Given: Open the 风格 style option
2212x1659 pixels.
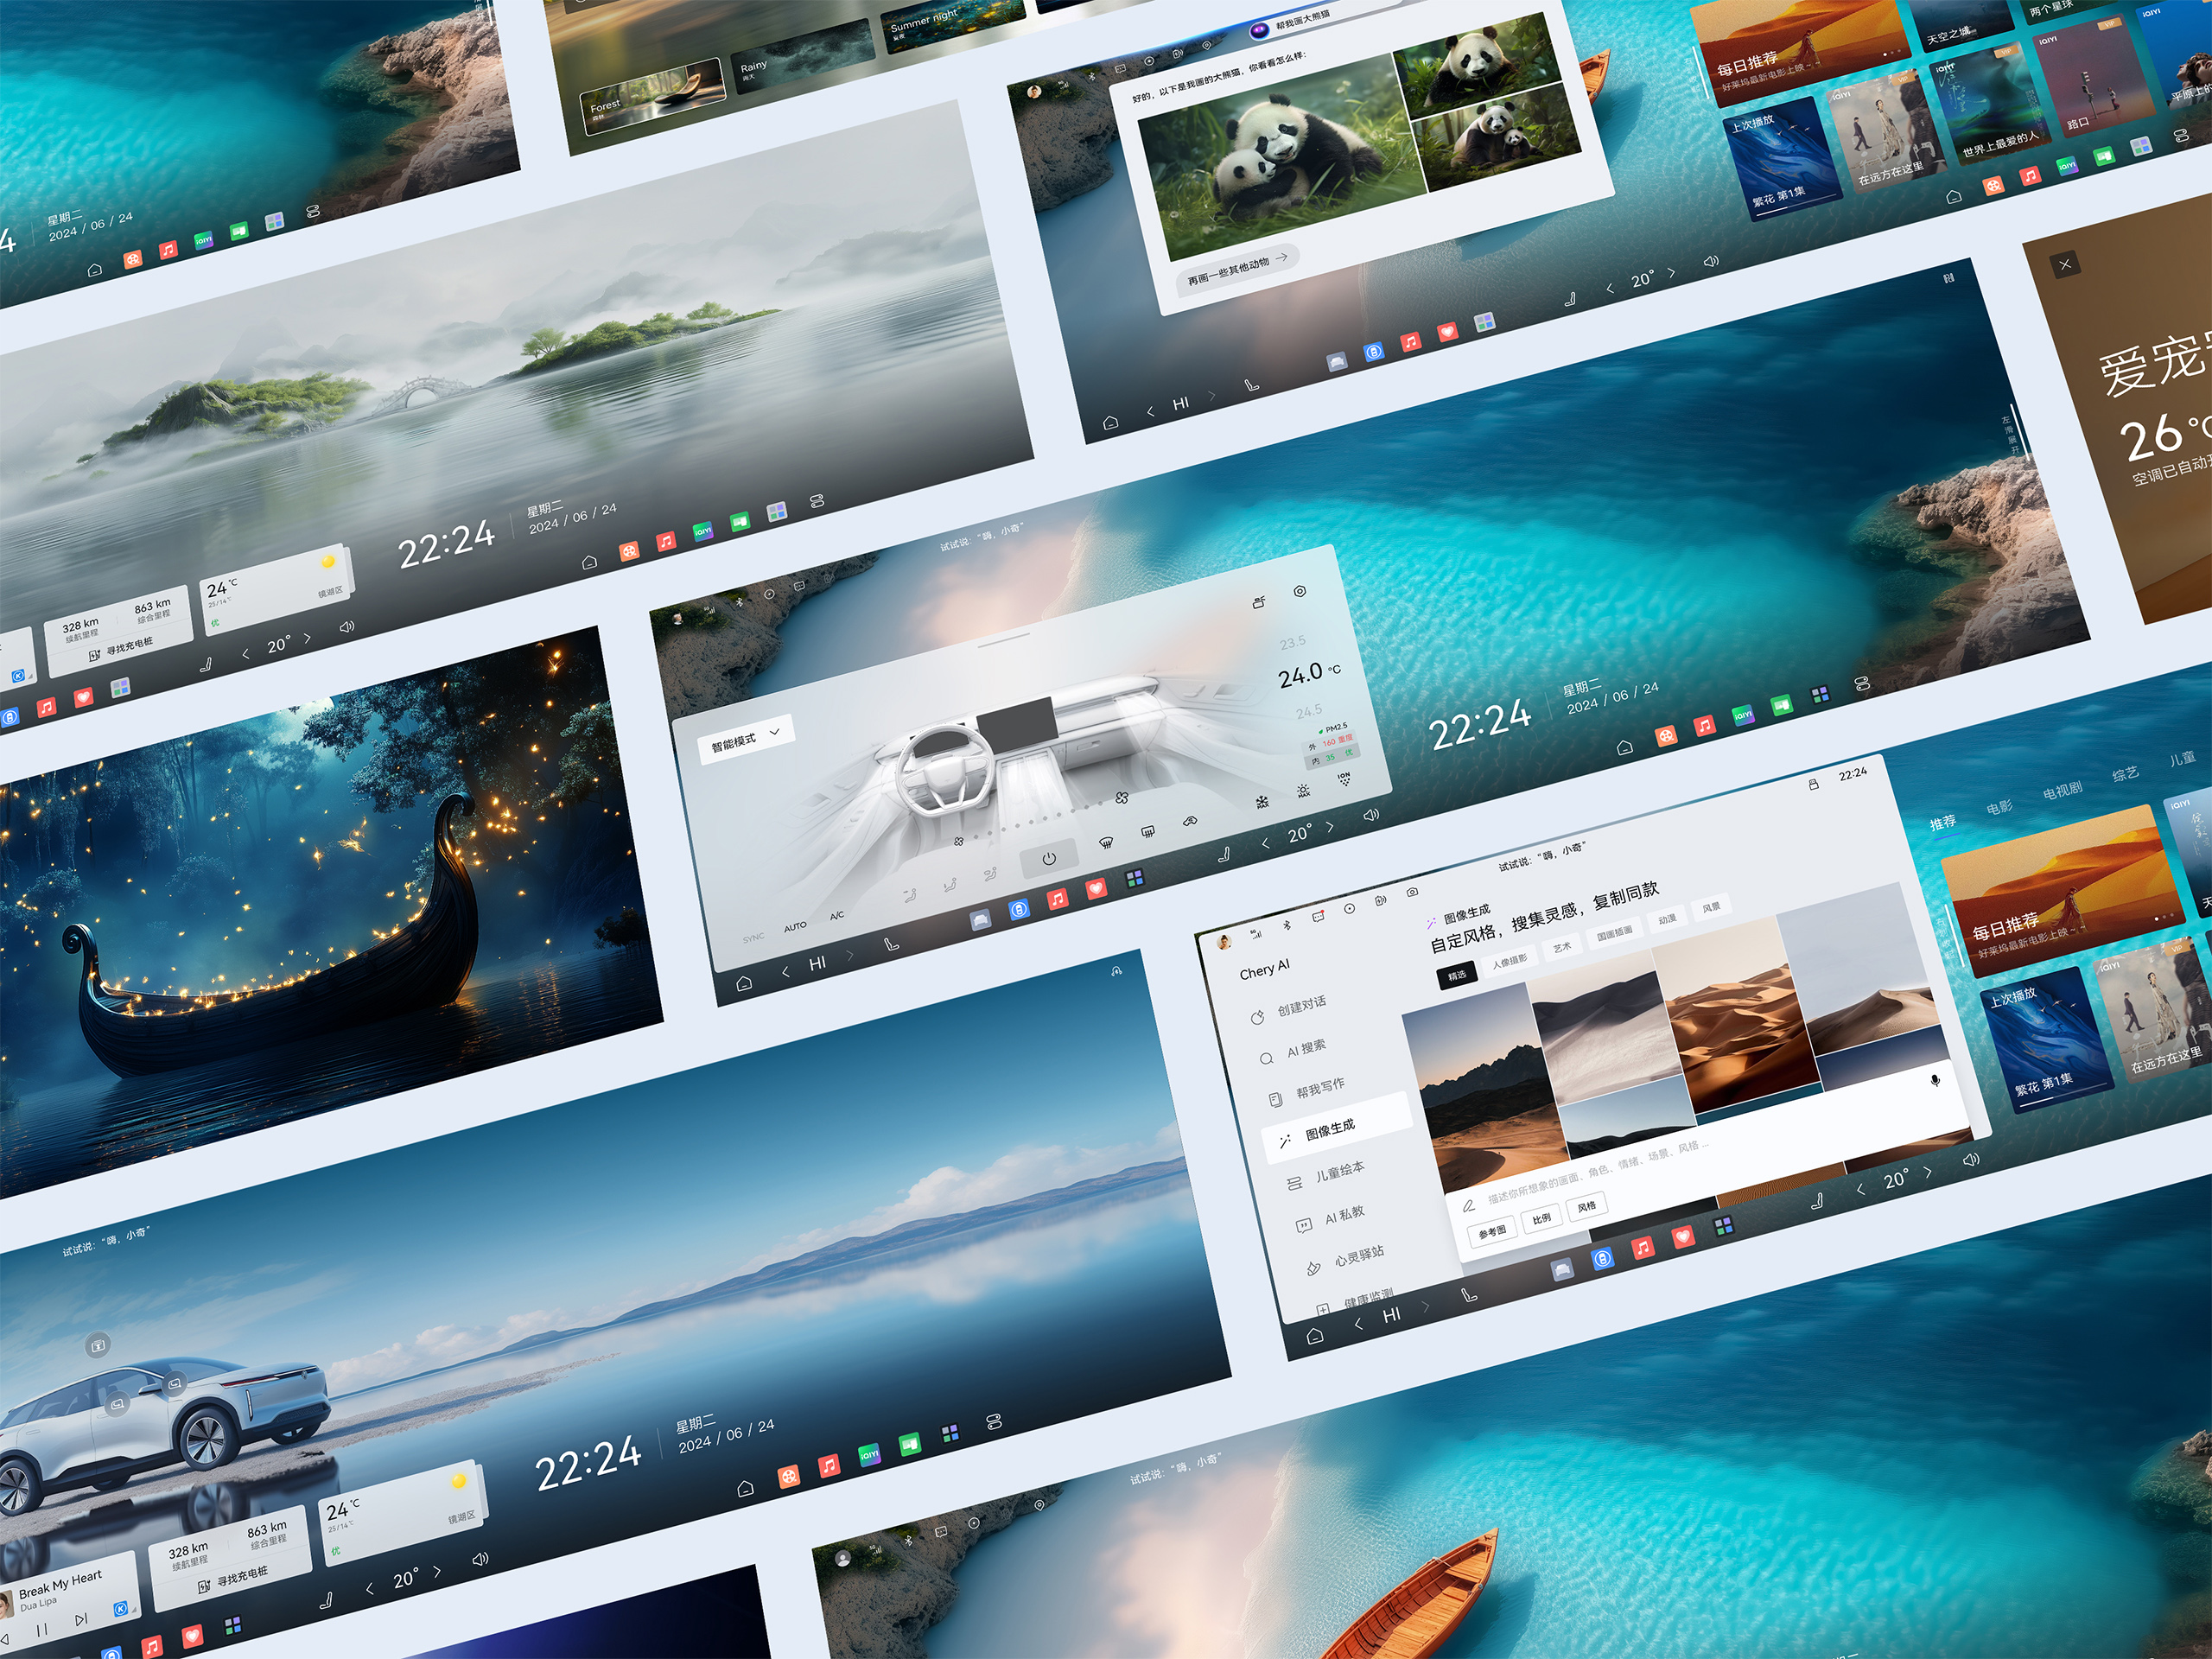Looking at the screenshot, I should (x=1587, y=1207).
